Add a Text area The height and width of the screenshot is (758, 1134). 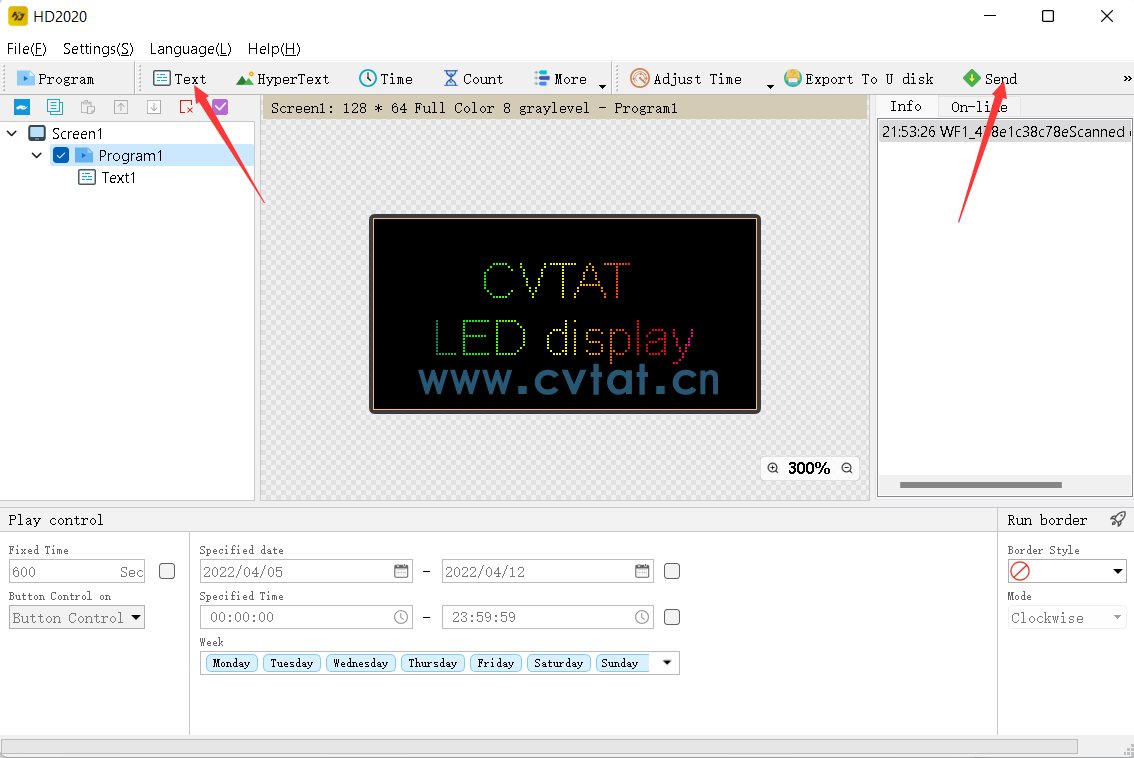180,79
